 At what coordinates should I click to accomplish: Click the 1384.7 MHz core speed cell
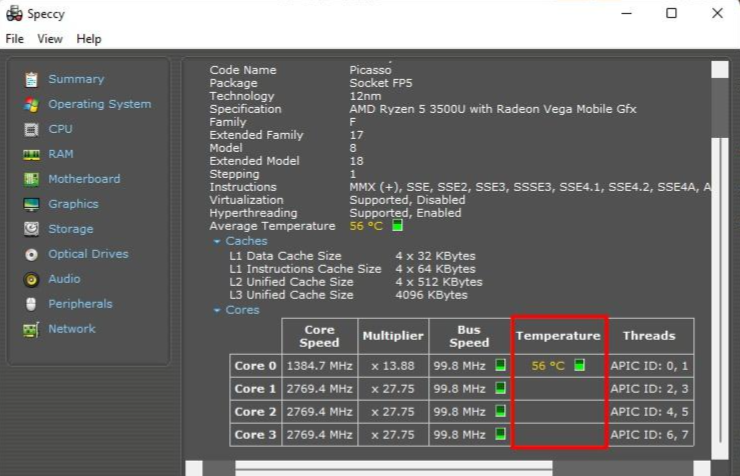point(320,366)
